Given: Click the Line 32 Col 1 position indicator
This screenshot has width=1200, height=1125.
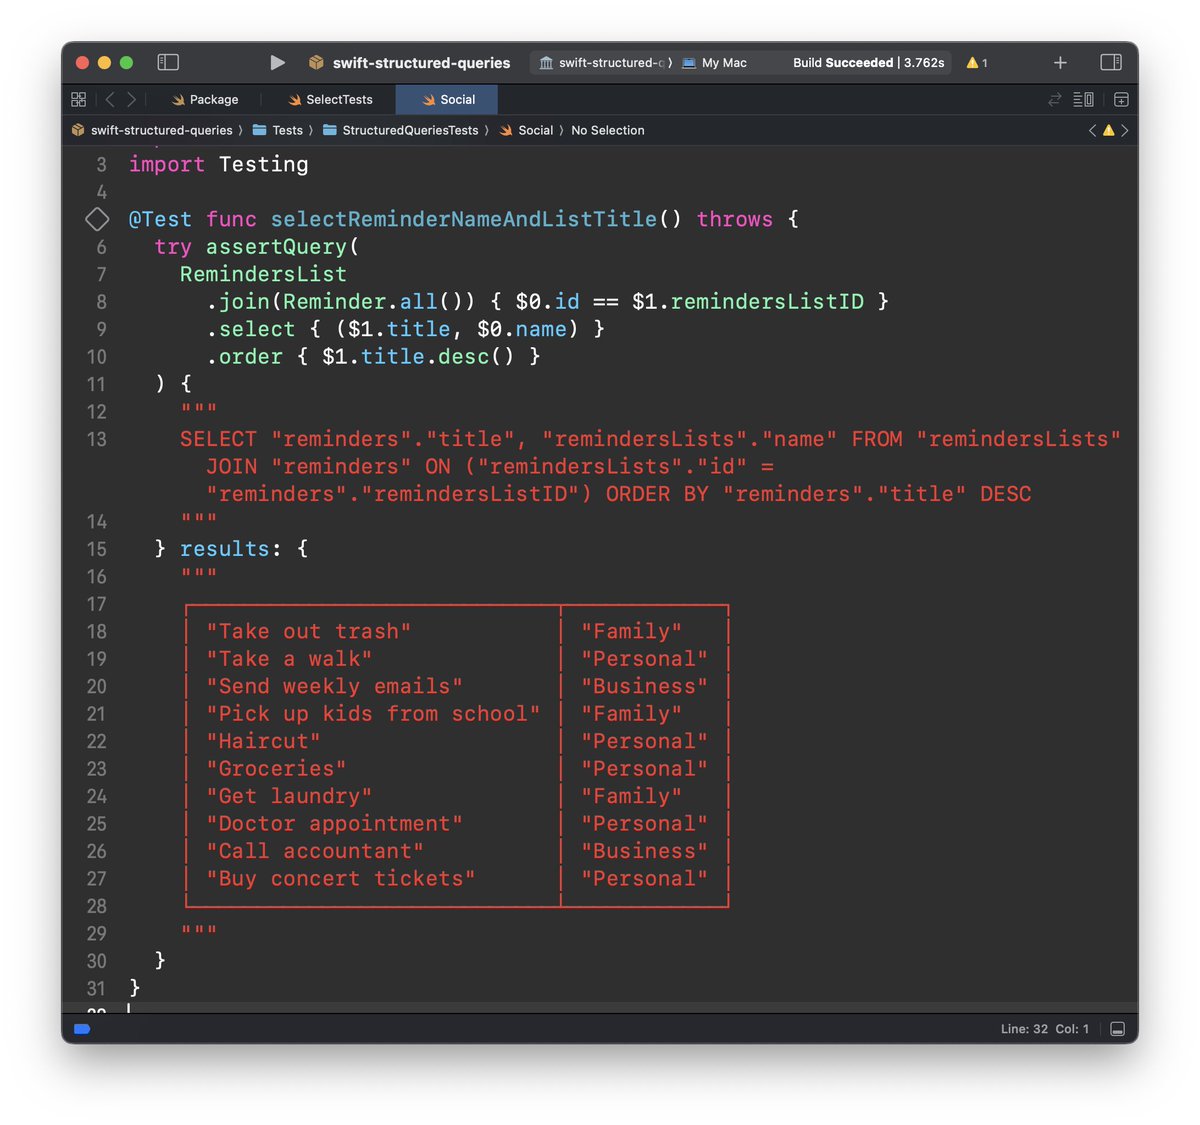Looking at the screenshot, I should tap(1045, 1029).
